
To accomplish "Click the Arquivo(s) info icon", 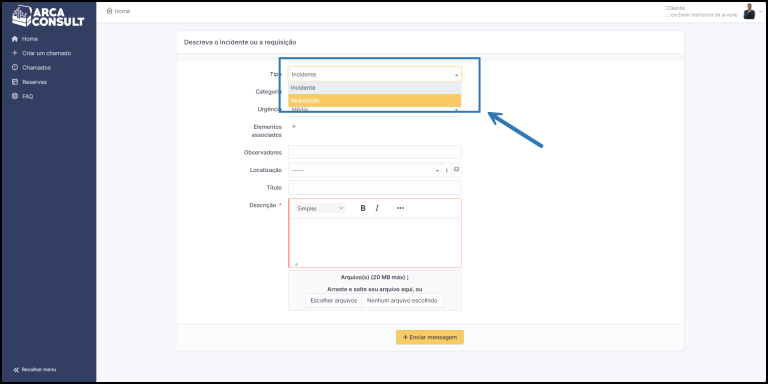I will pyautogui.click(x=408, y=277).
